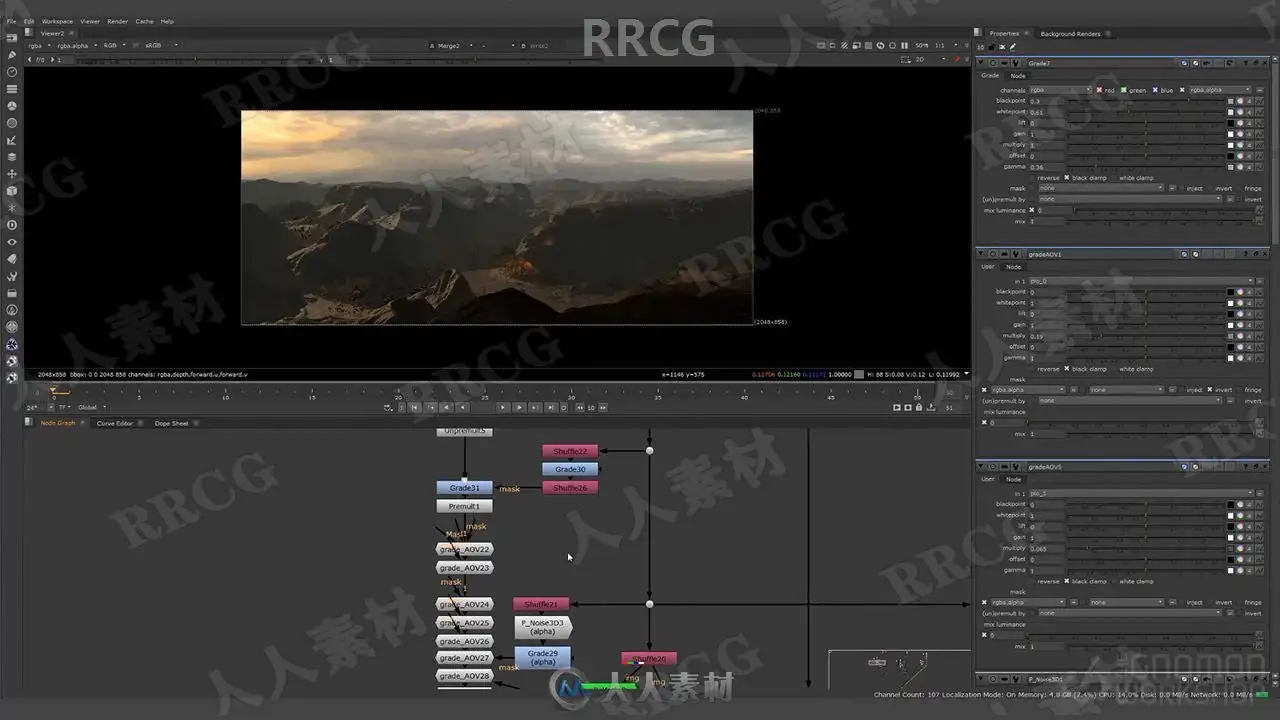
Task: Toggle the blue channel checkbox in Grade7
Action: tap(1155, 90)
